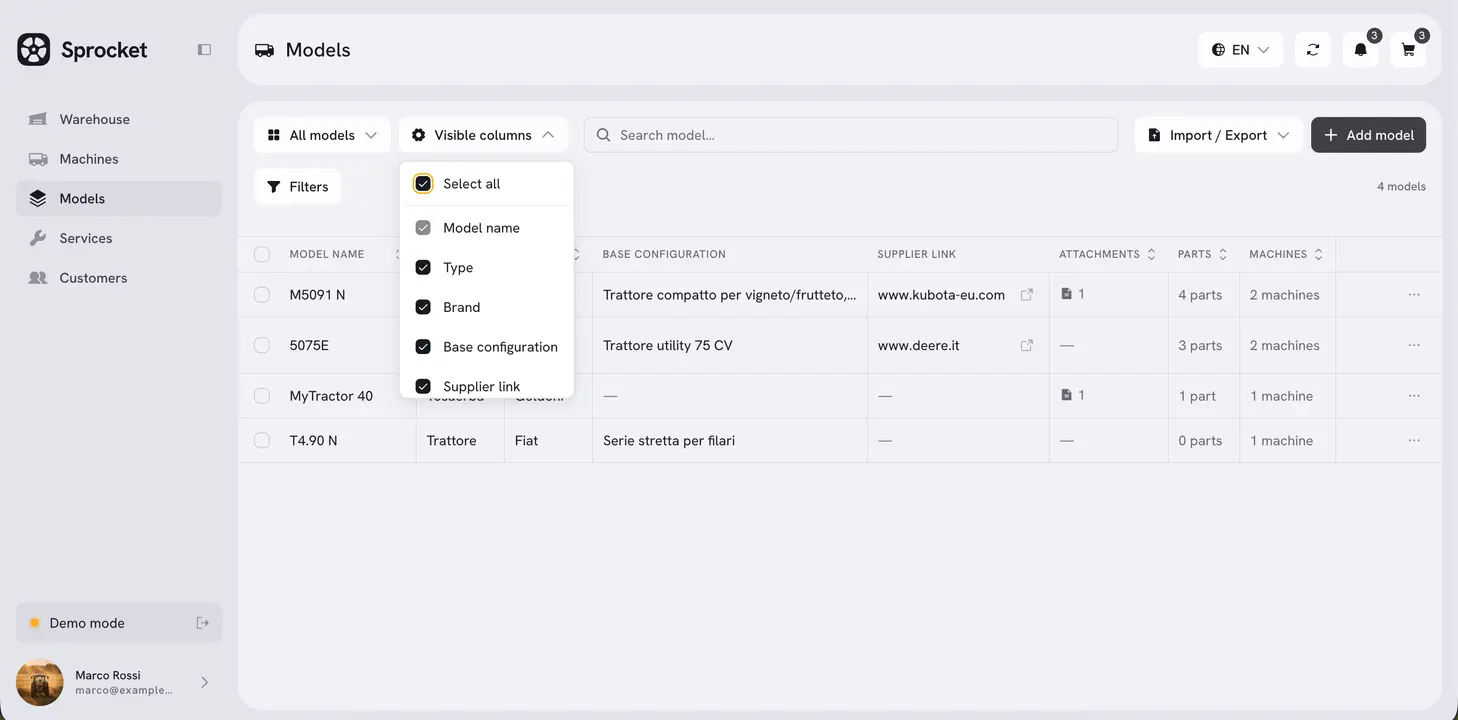Focus the Search model input field
1458x720 pixels.
[x=851, y=135]
